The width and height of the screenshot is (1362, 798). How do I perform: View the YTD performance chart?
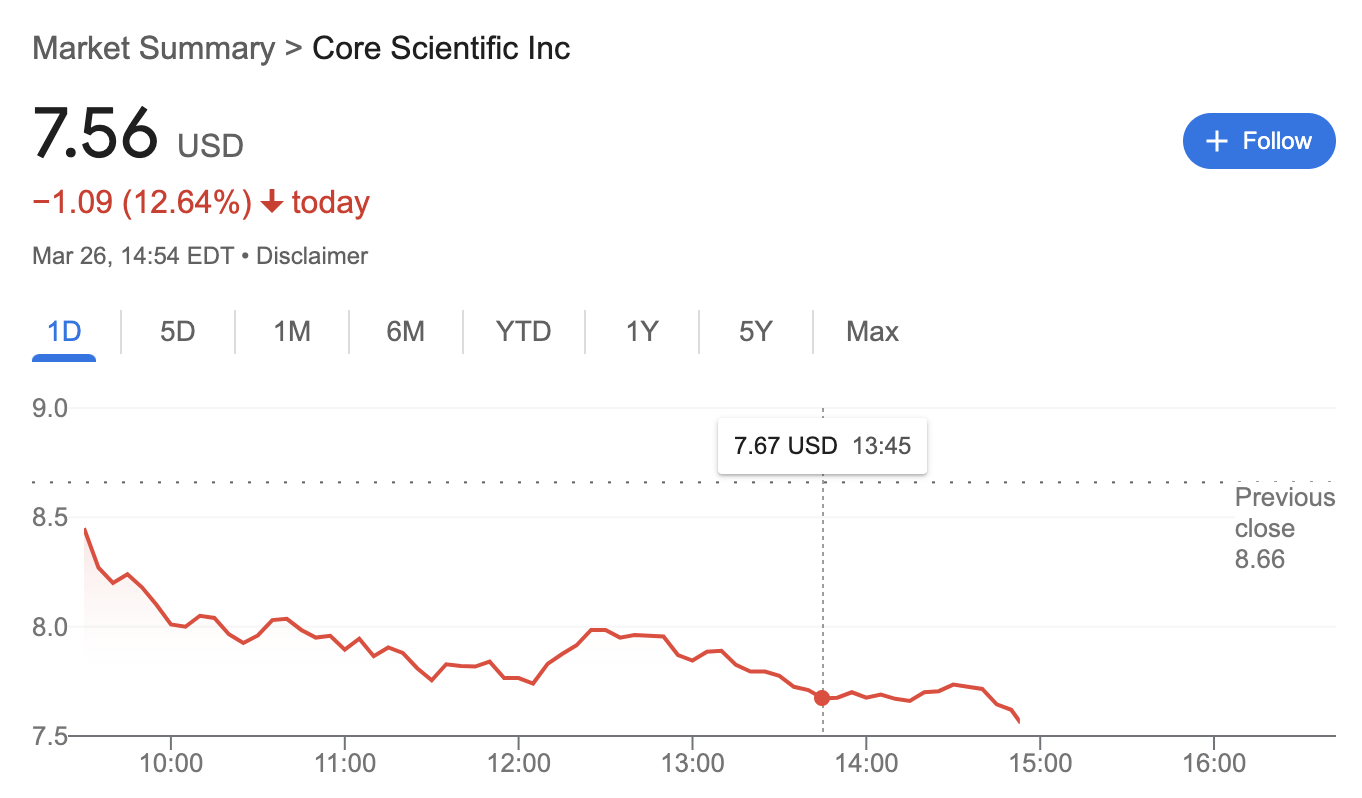523,331
